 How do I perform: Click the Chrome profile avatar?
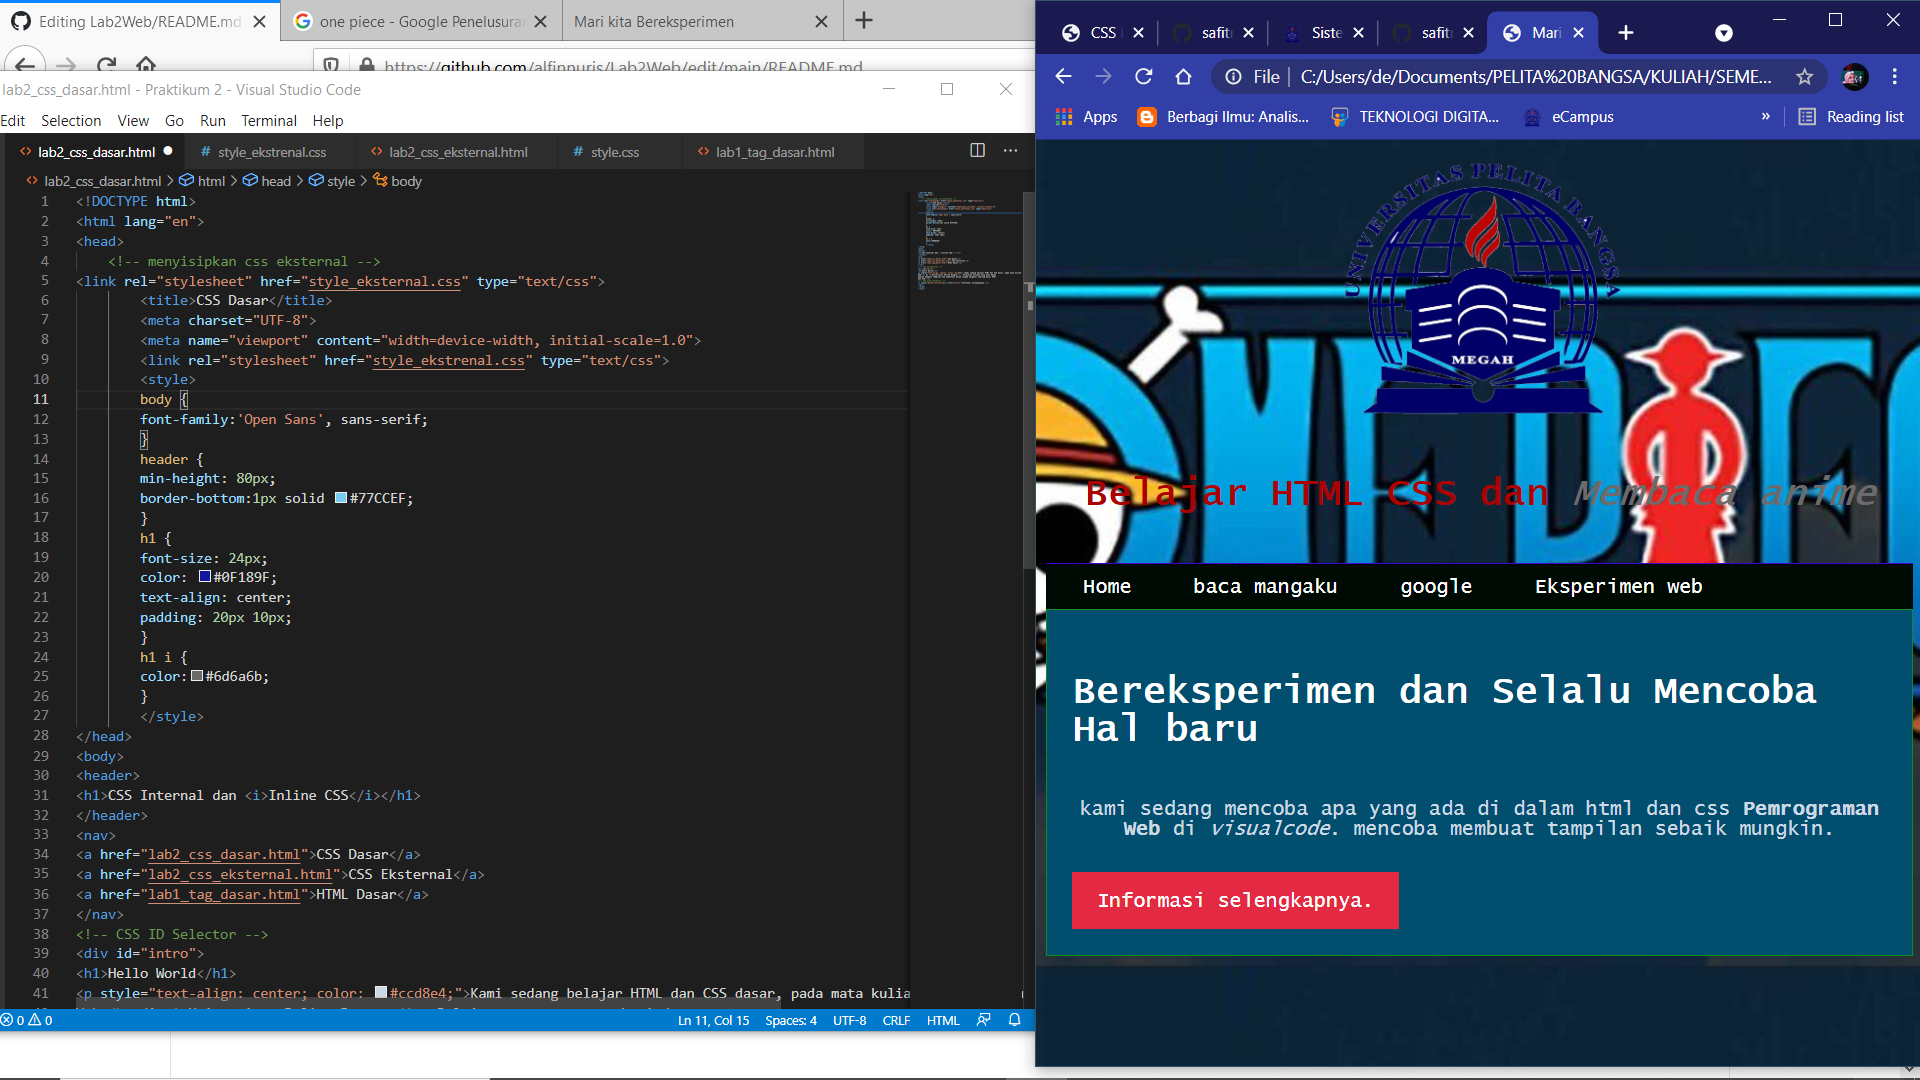(1855, 77)
